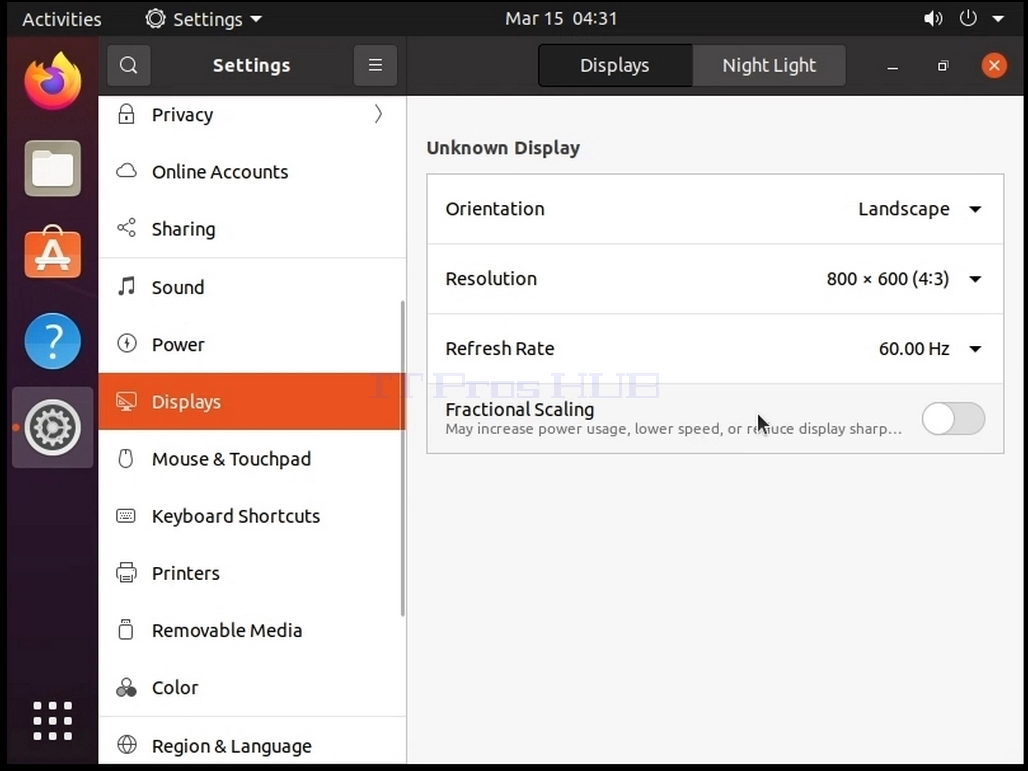Select Removable Media settings
This screenshot has width=1028, height=771.
tap(252, 629)
